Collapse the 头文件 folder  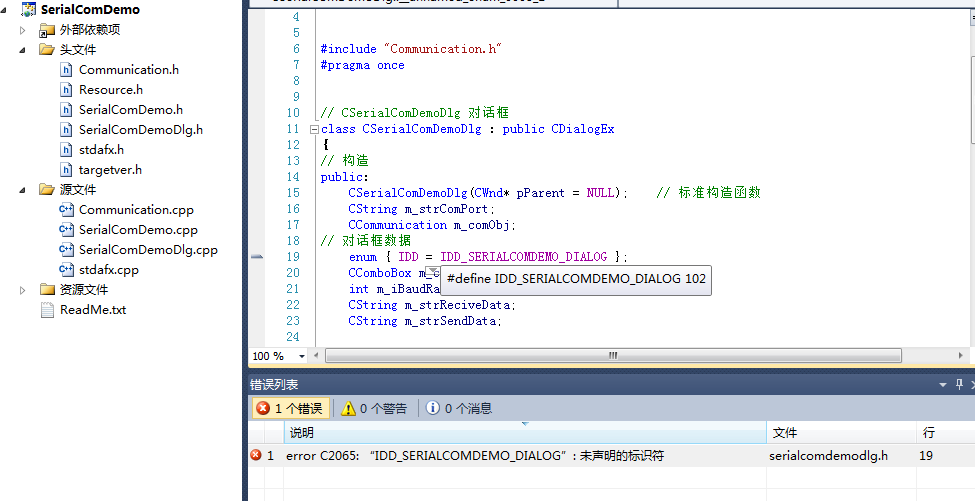pos(22,50)
